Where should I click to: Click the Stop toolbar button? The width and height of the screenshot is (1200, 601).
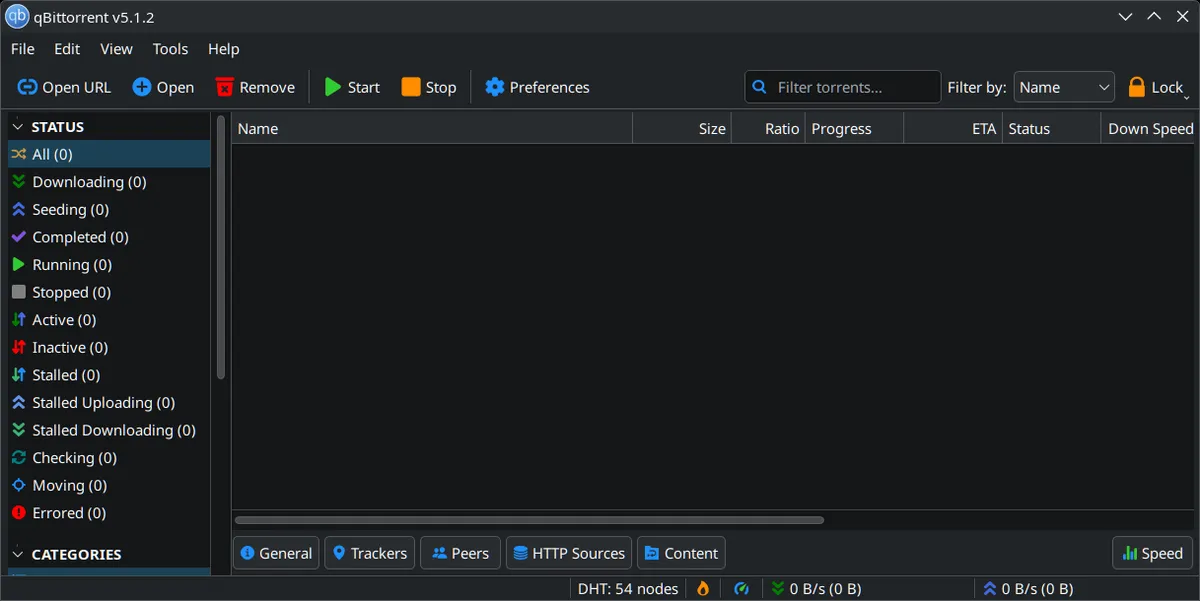(x=429, y=87)
